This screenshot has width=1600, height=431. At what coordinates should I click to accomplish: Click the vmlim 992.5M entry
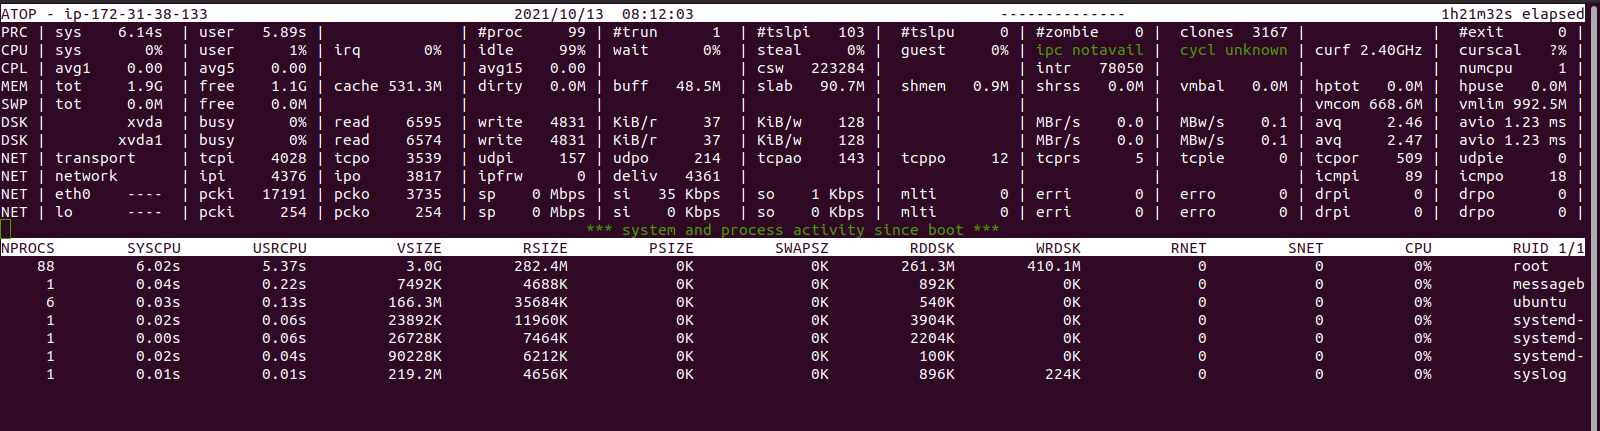[x=1513, y=104]
